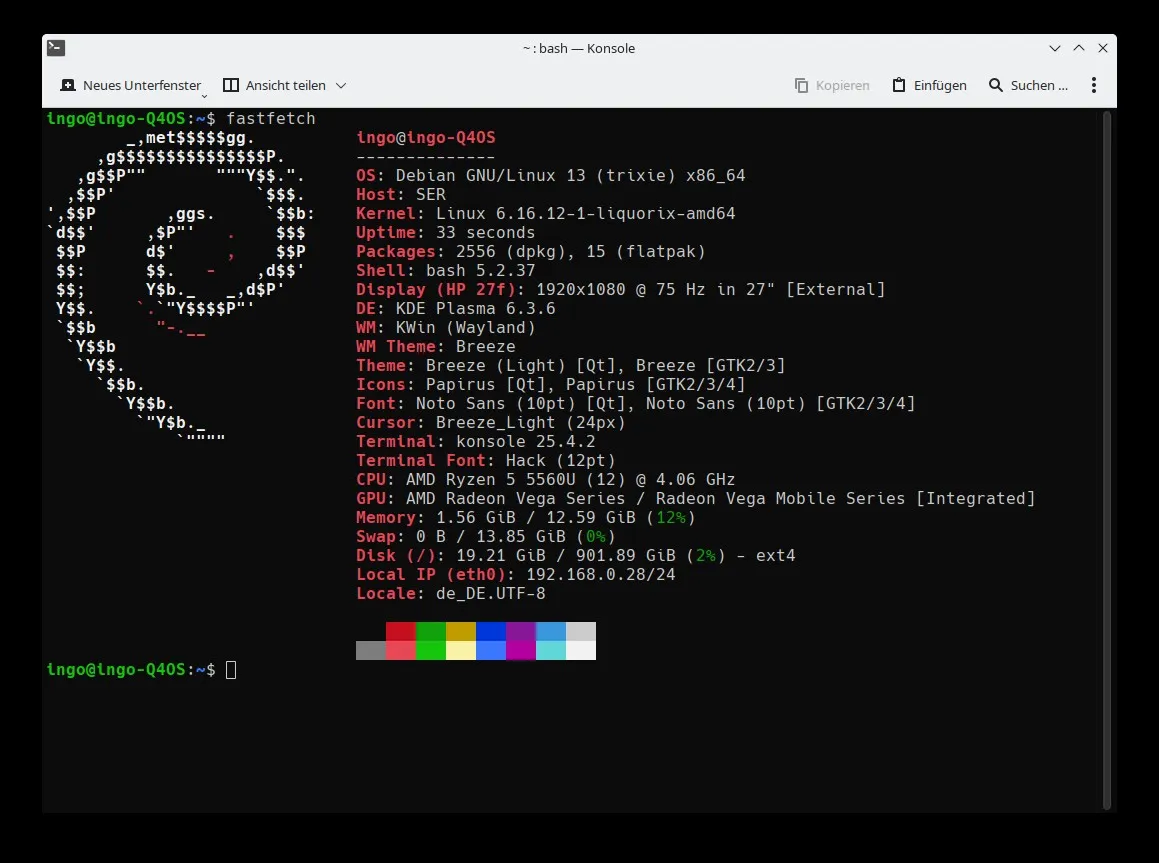This screenshot has width=1159, height=863.
Task: Minimize the Konsole window
Action: (1055, 48)
